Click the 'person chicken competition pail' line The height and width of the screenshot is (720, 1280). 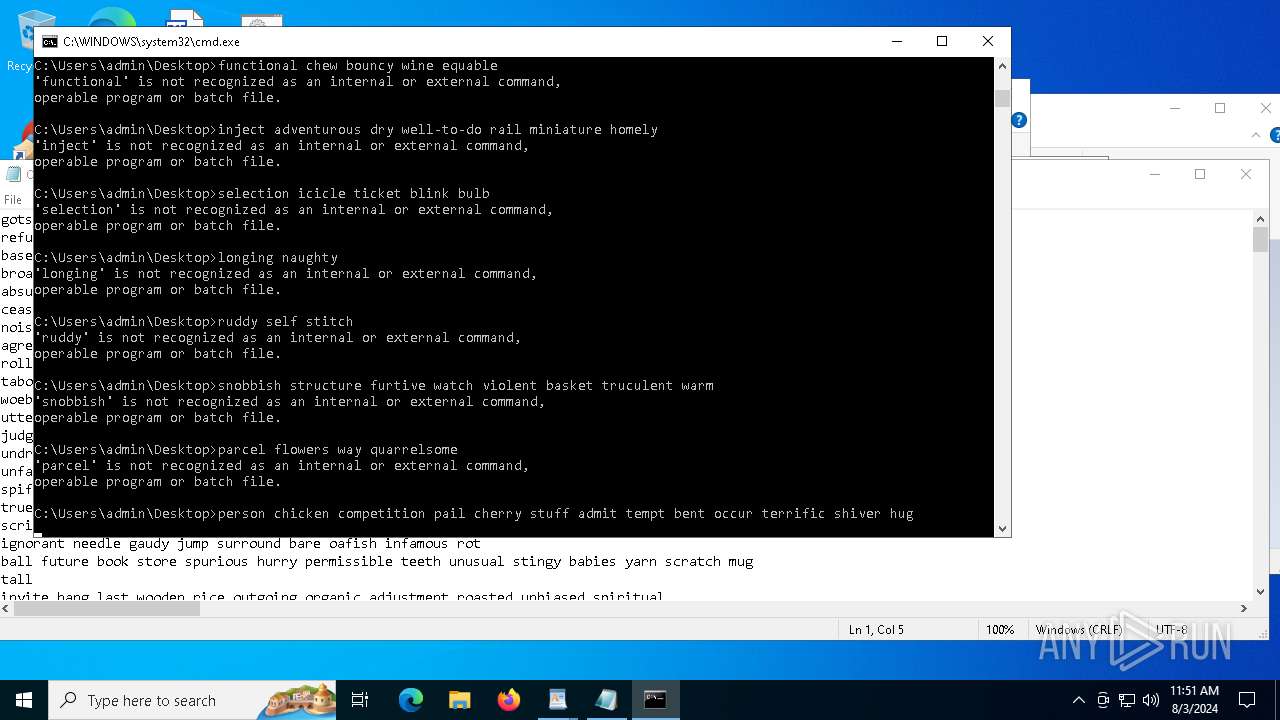[x=474, y=514]
